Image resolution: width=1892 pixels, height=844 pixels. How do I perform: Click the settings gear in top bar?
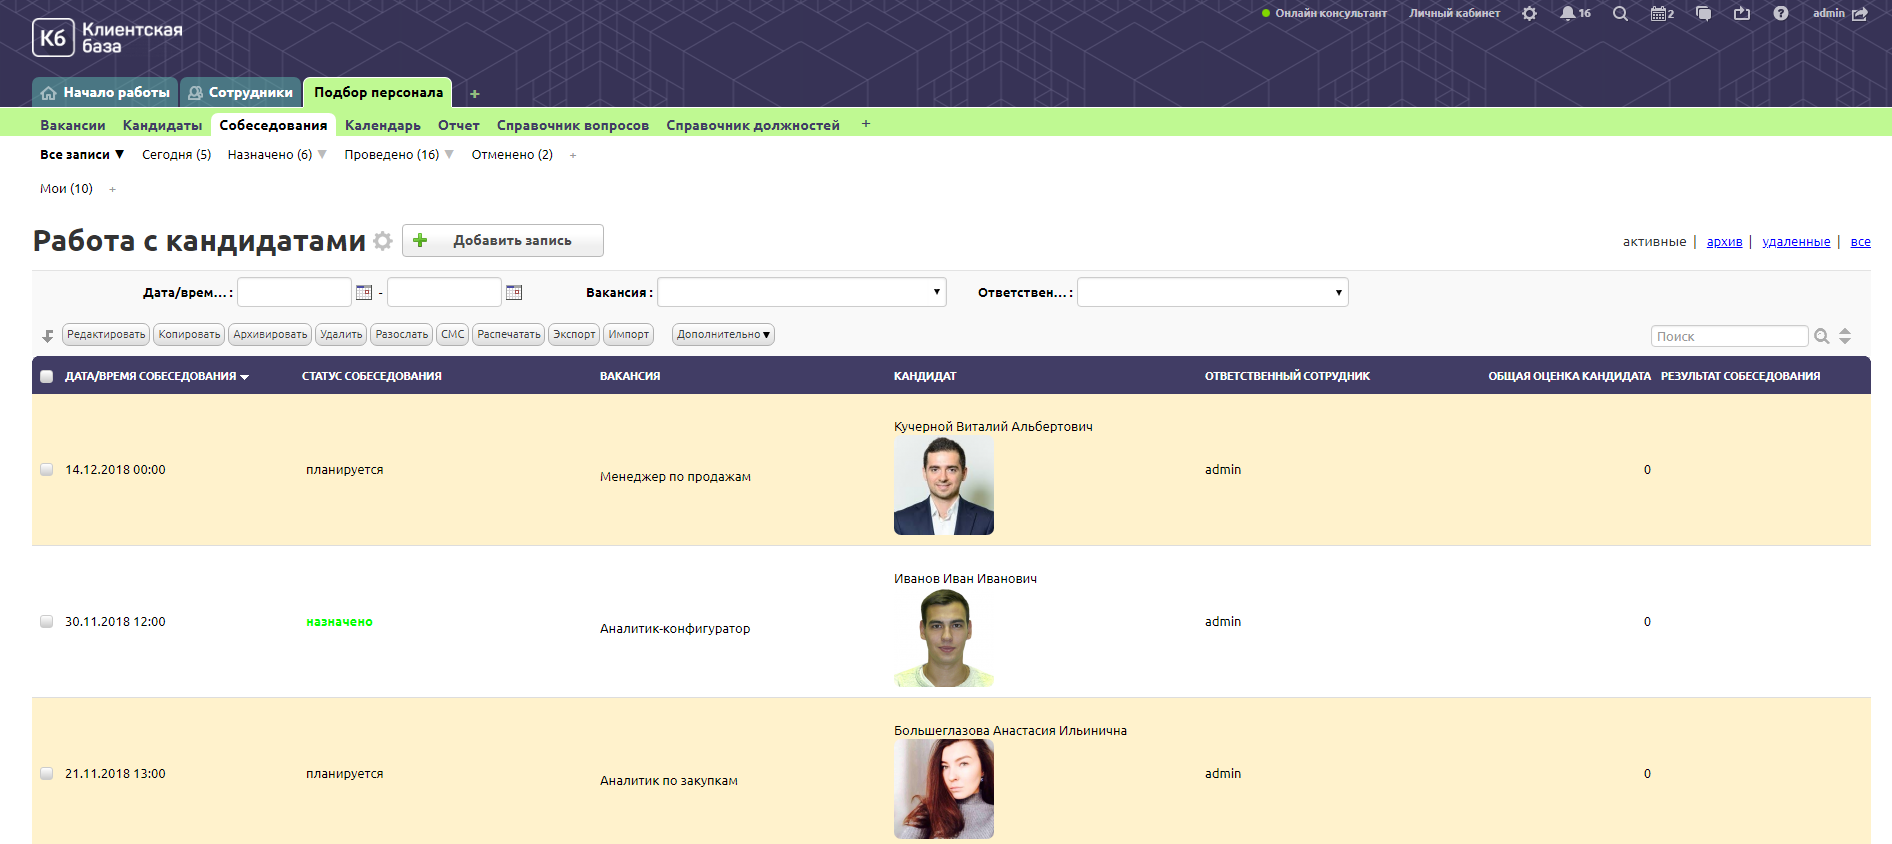(x=1529, y=14)
